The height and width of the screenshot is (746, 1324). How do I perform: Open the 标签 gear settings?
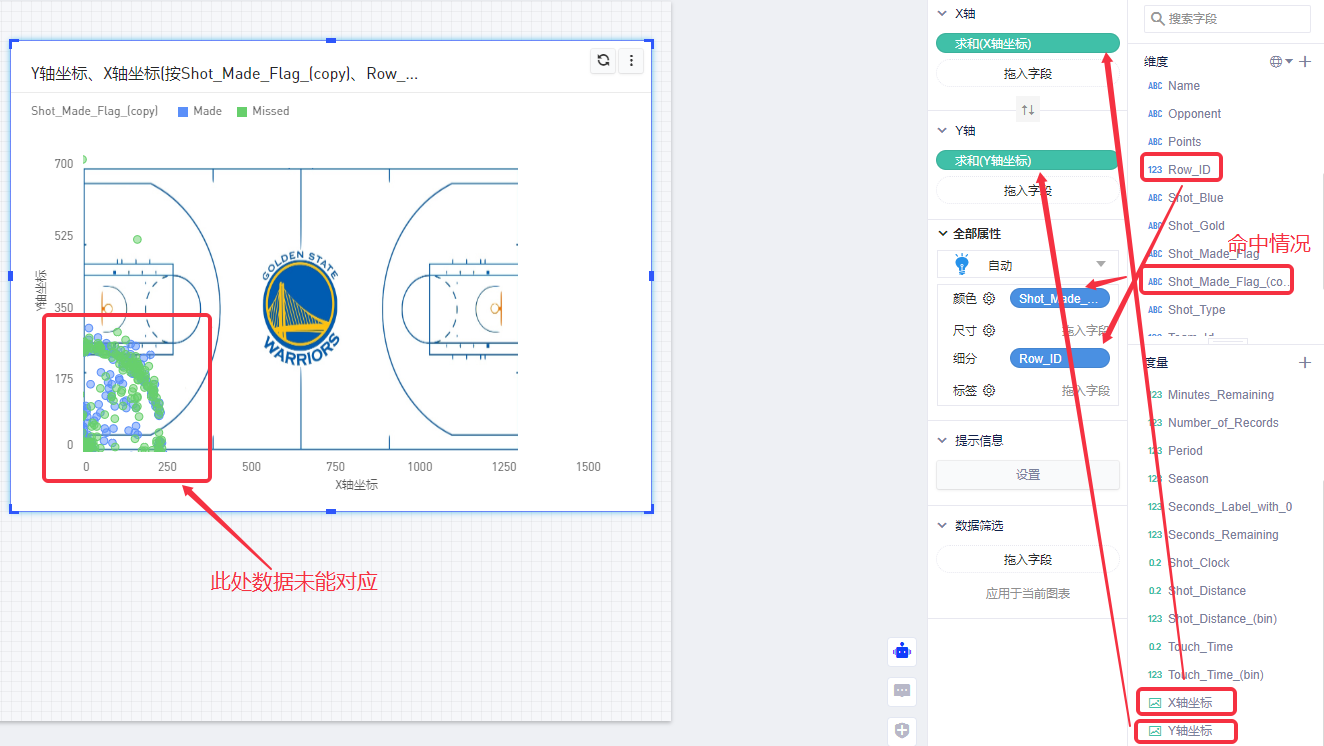[x=989, y=391]
